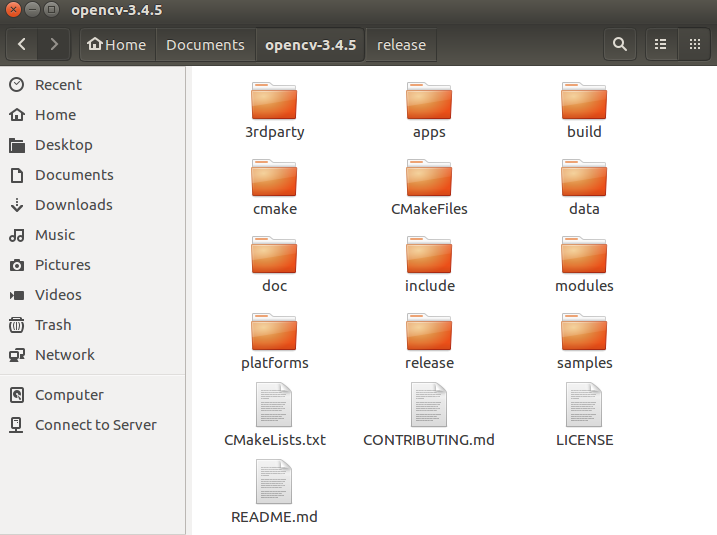Select the CONTRIBUTING.md file icon
This screenshot has height=535, width=717.
(x=429, y=405)
